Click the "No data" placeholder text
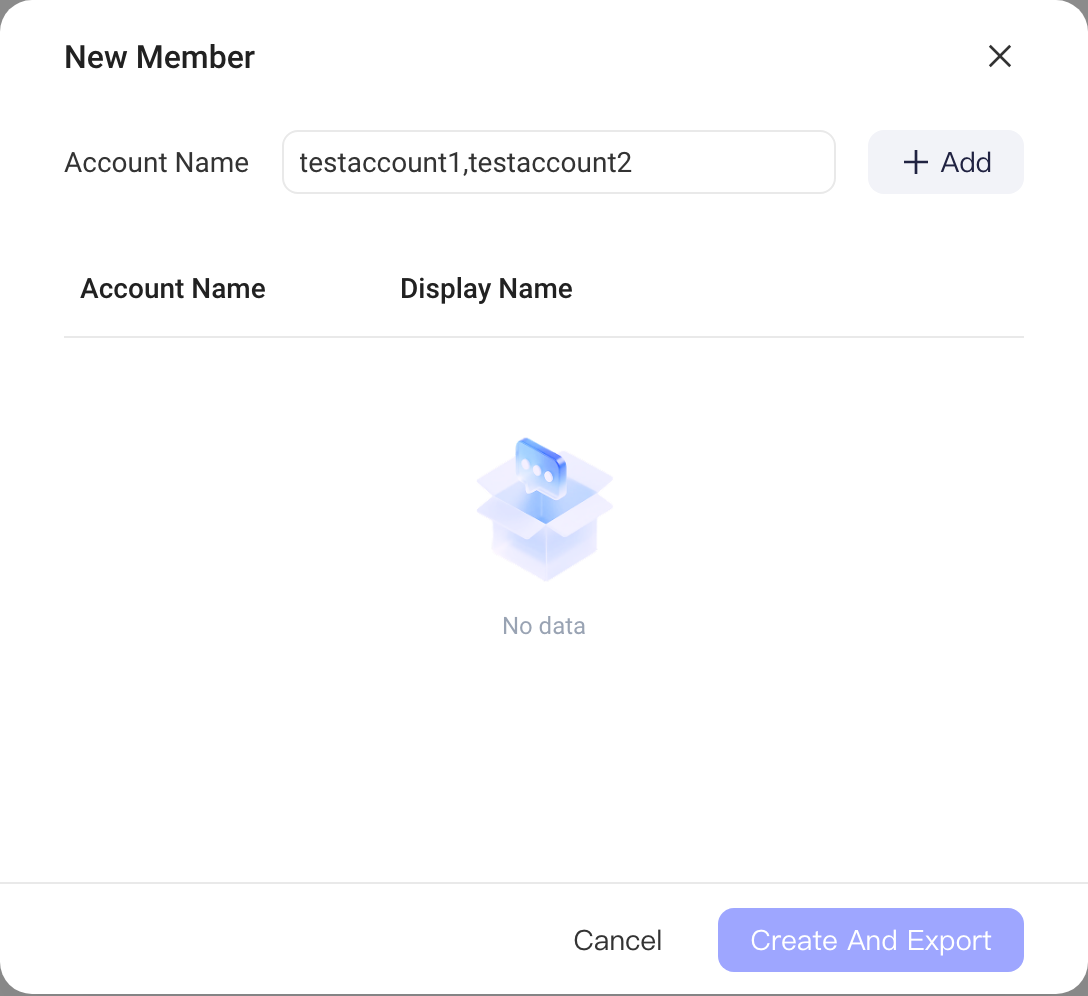1088x996 pixels. [544, 626]
